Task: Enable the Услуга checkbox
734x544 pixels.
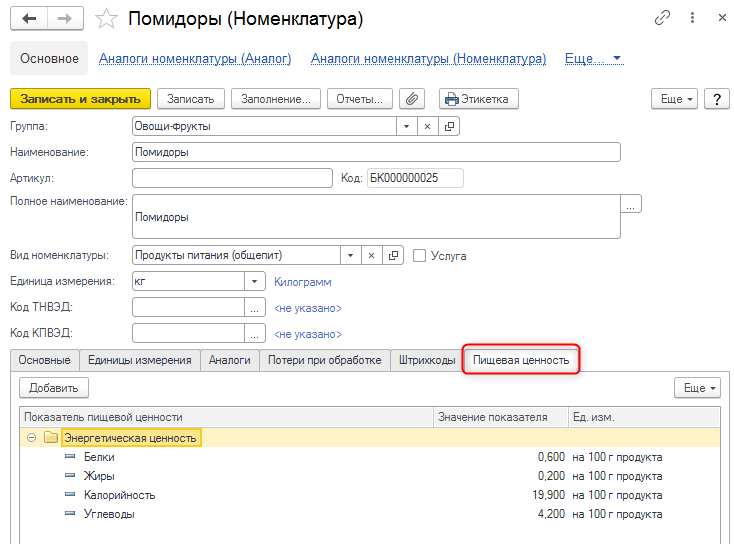Action: (420, 255)
